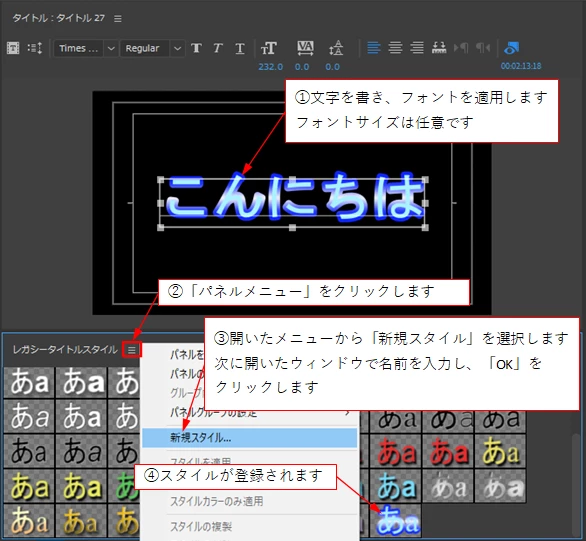Image resolution: width=586 pixels, height=541 pixels.
Task: Align text left
Action: 374,48
